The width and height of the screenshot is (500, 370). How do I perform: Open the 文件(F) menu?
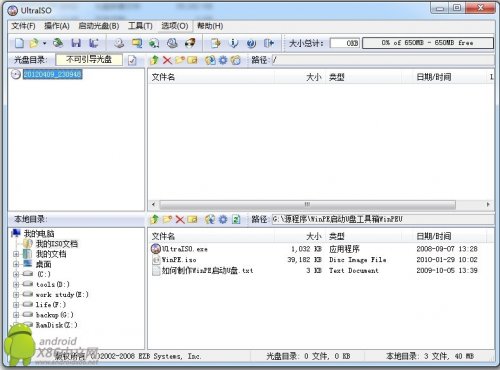click(x=23, y=26)
